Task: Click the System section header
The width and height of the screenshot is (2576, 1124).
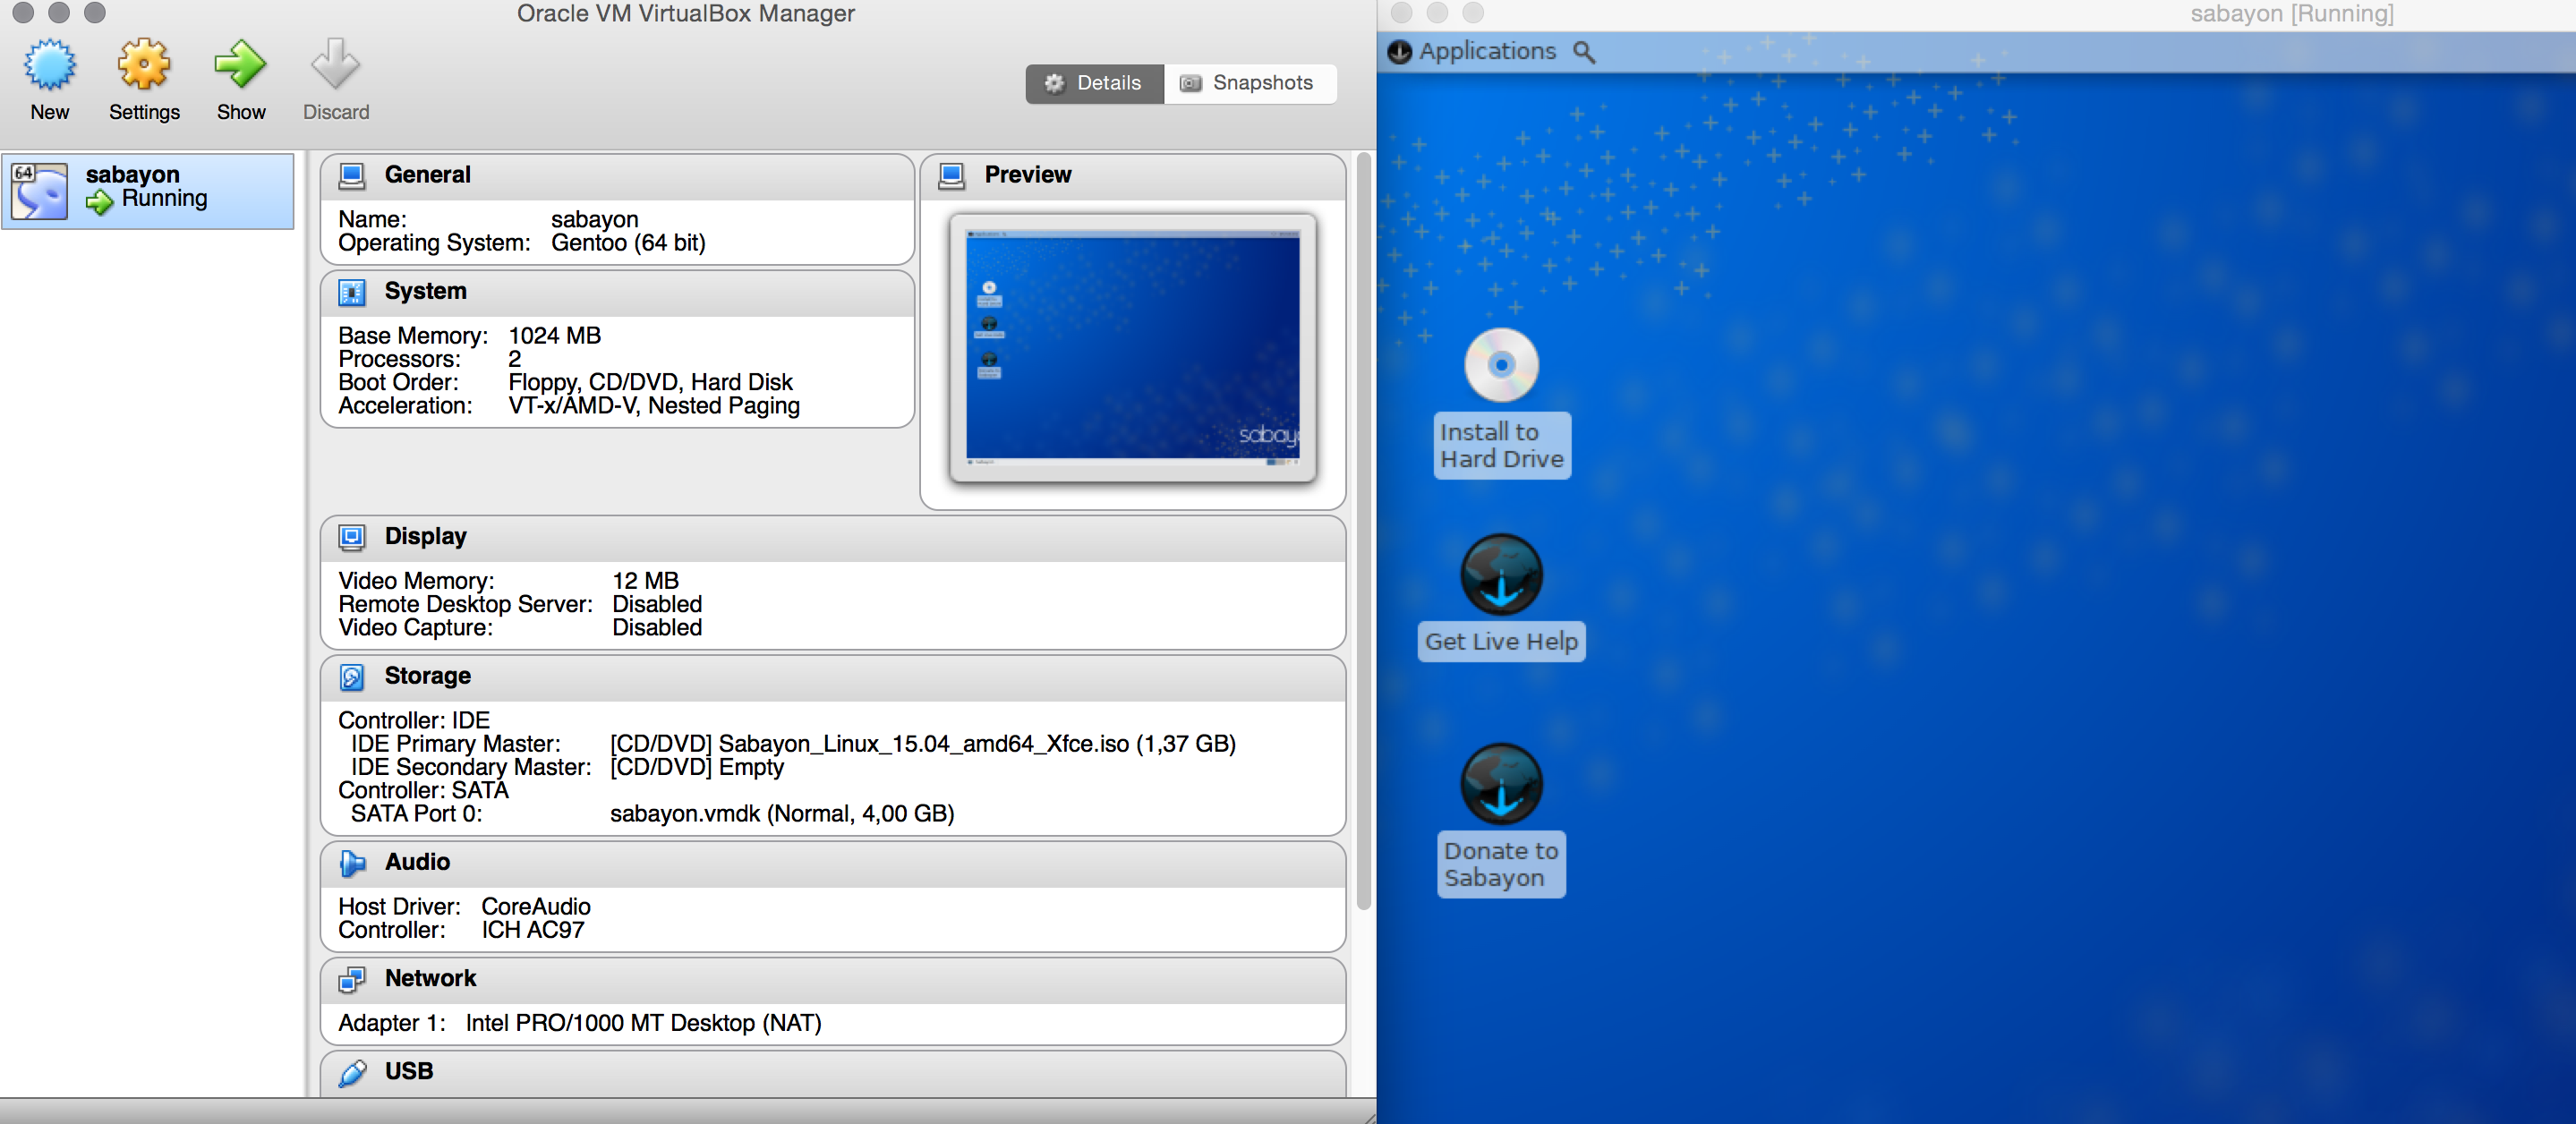Action: pyautogui.click(x=425, y=291)
